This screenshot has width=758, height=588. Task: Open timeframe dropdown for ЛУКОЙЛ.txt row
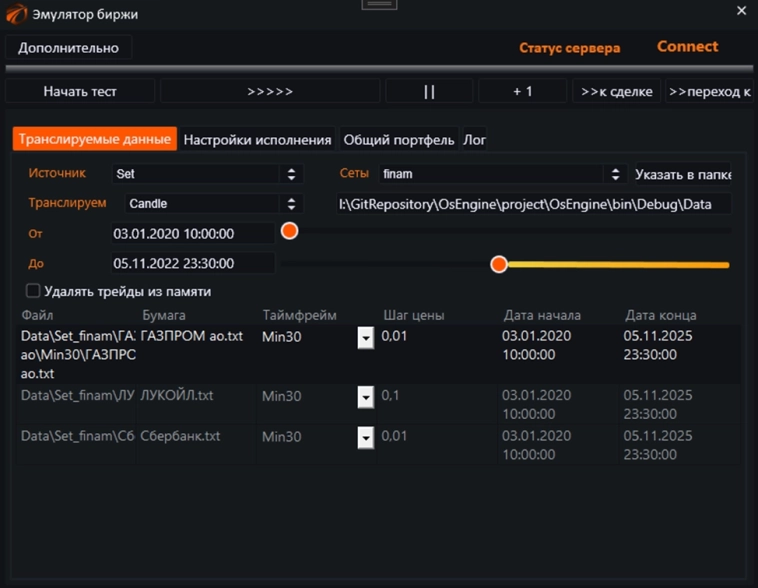click(x=365, y=397)
